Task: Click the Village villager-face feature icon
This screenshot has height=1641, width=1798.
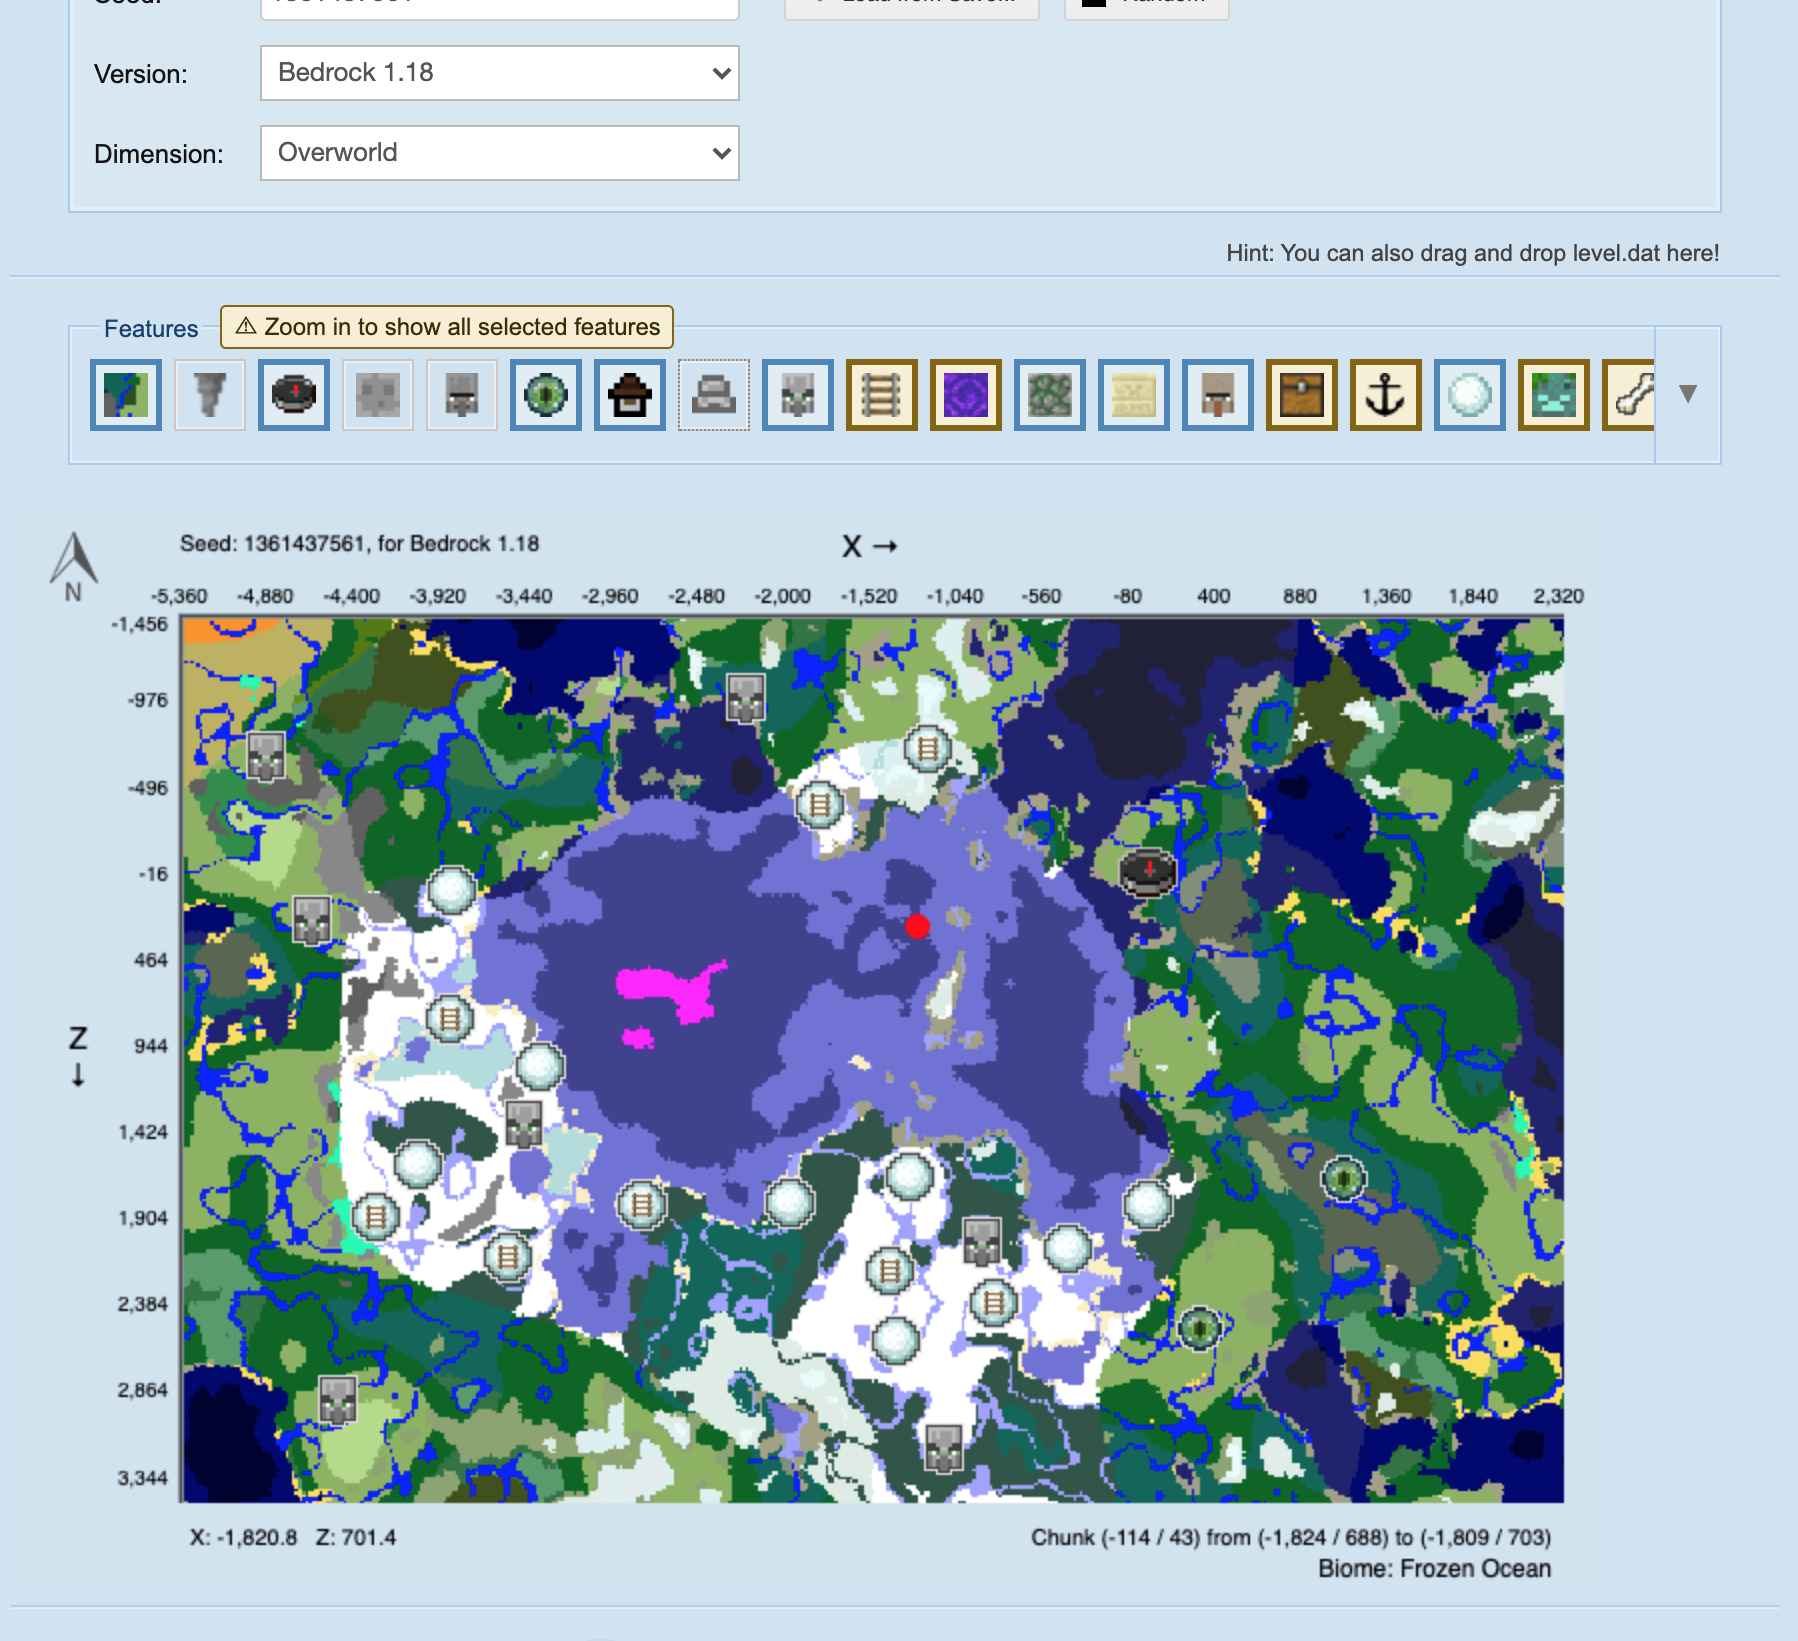Action: tap(1218, 395)
